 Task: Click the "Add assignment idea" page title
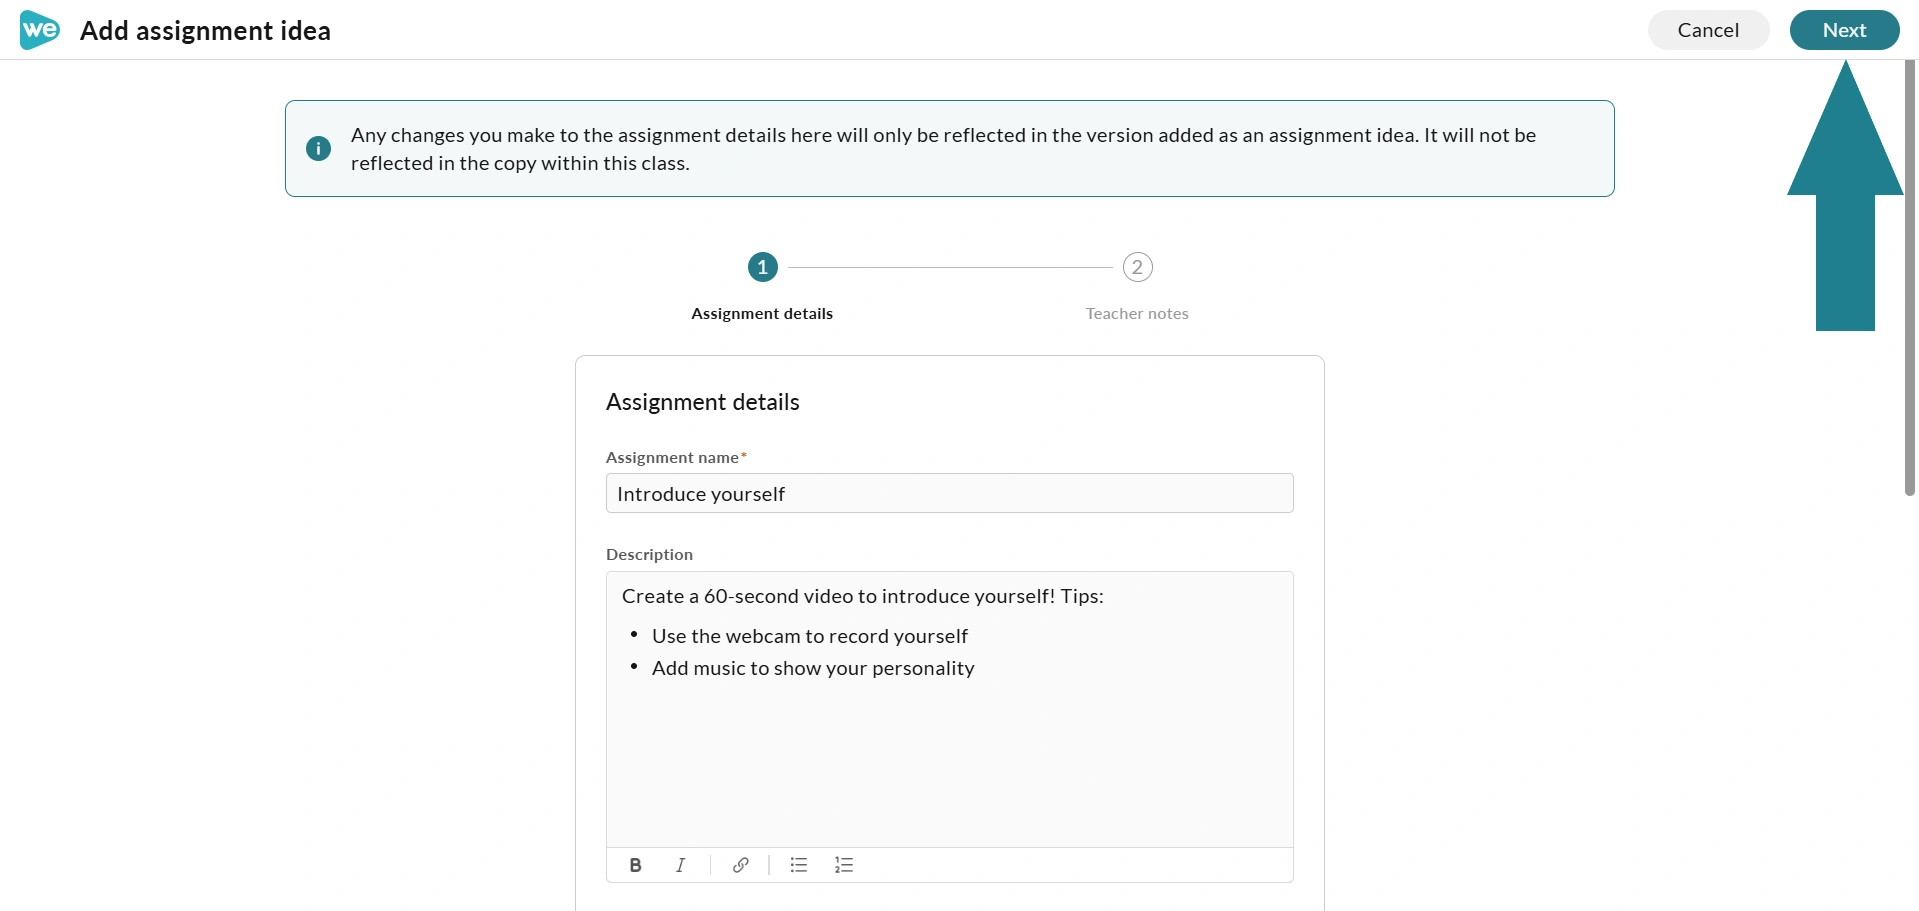coord(205,31)
